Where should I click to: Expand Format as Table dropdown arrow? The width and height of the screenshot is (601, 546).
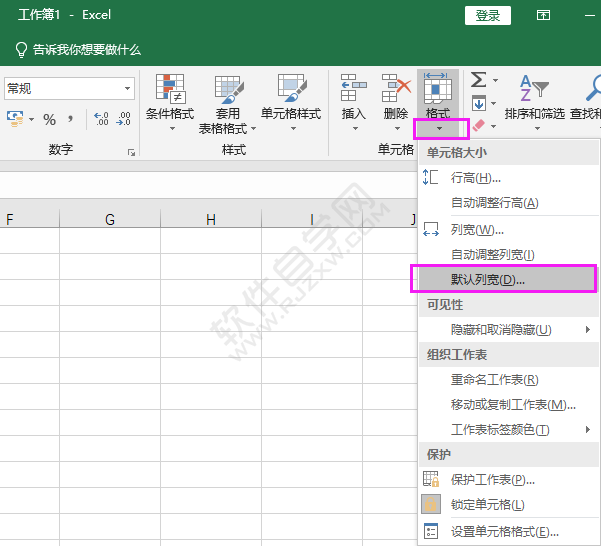tap(253, 129)
